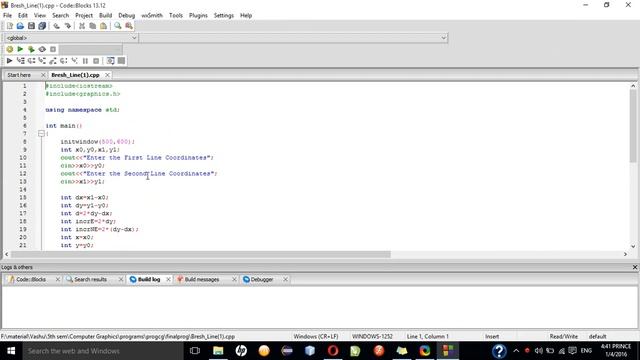Open the Various info debug icon

[x=121, y=61]
